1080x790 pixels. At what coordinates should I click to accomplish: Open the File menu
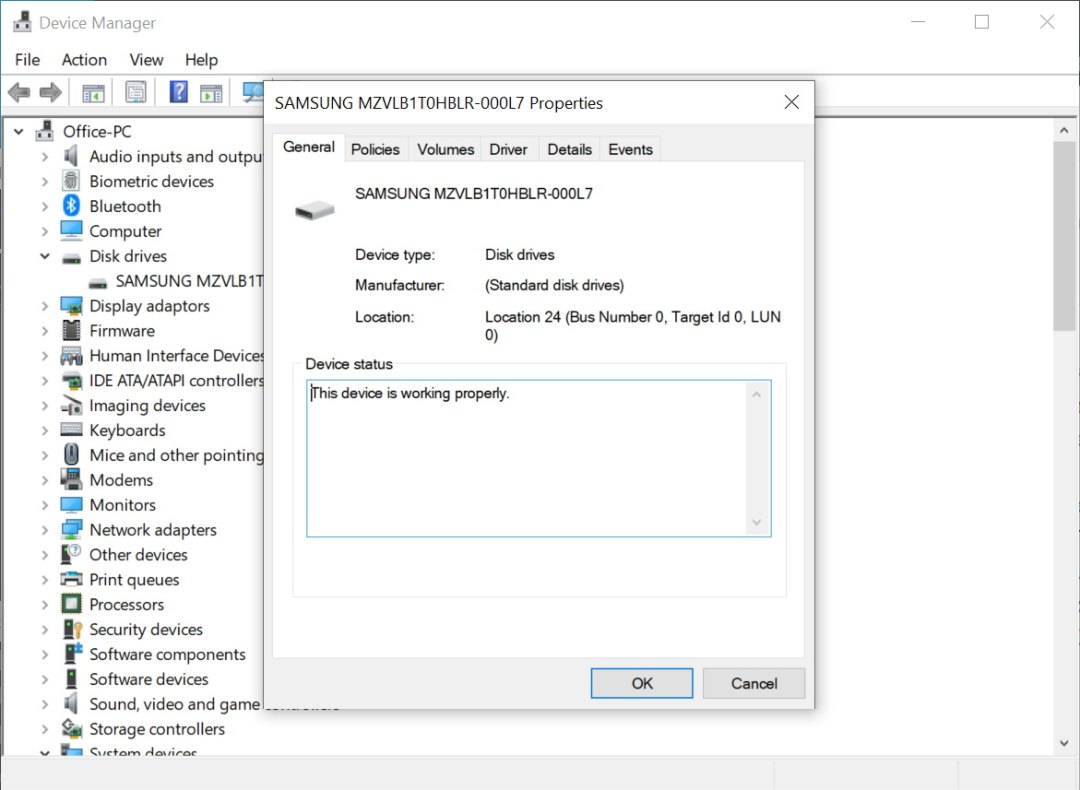coord(28,60)
